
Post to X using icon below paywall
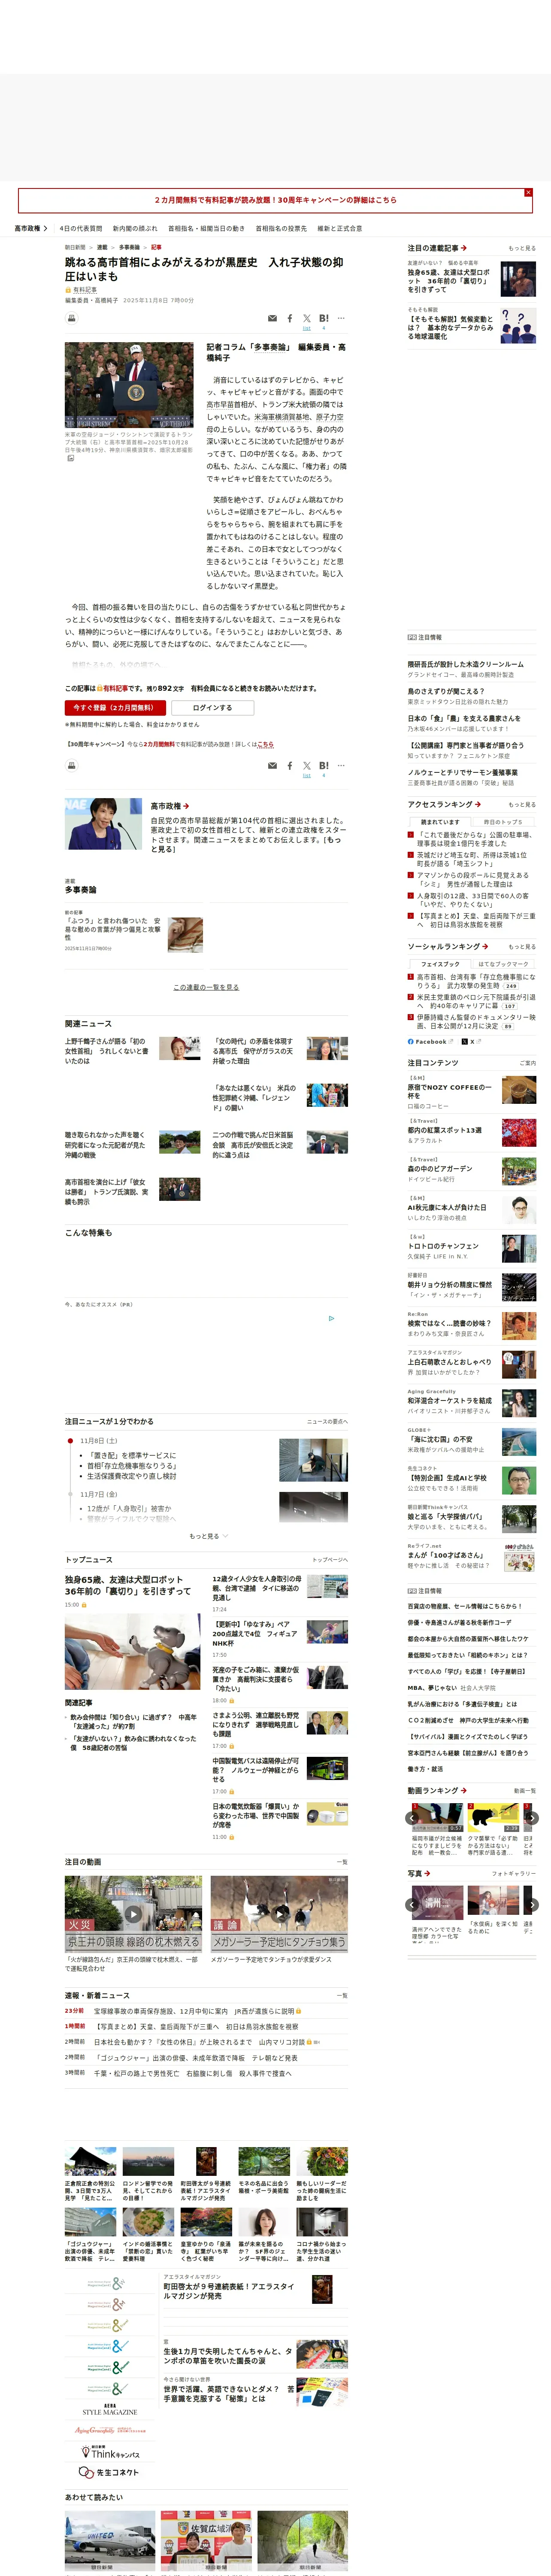(x=307, y=765)
